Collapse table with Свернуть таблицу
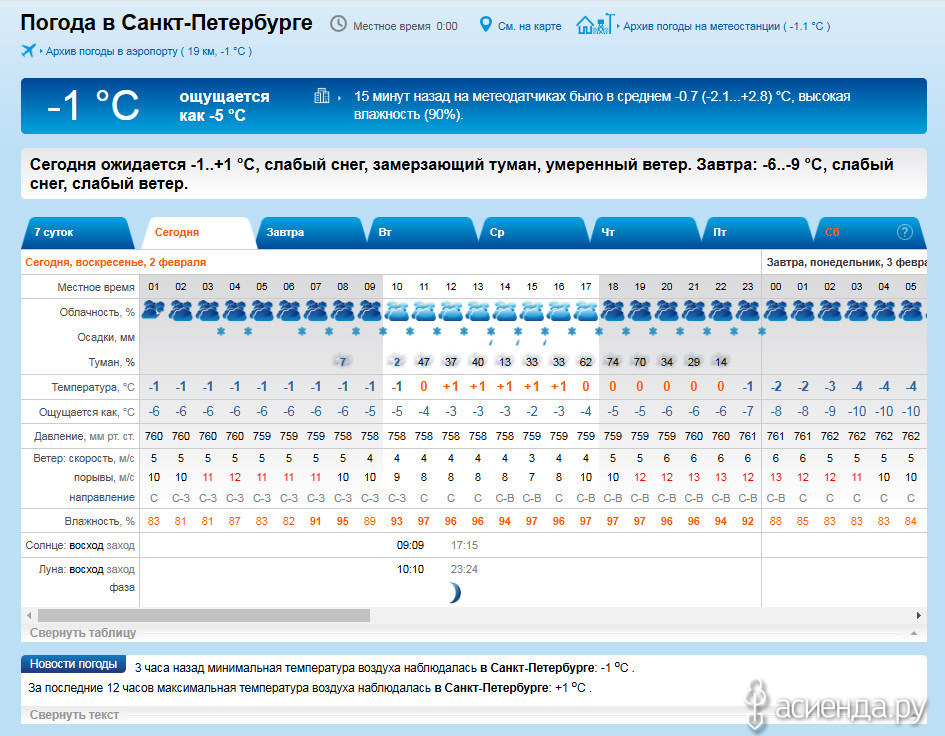The image size is (945, 736). [x=83, y=633]
